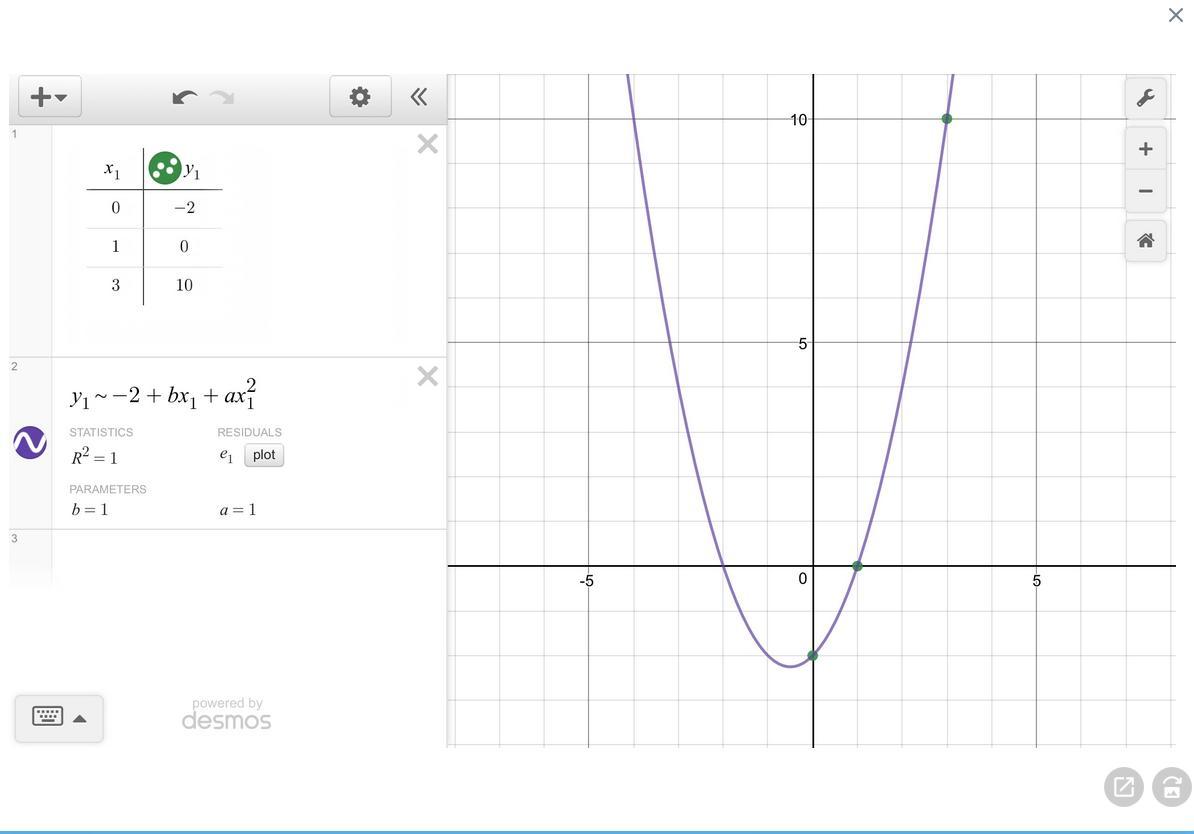Open expression list settings gear
1194x834 pixels.
(x=360, y=97)
